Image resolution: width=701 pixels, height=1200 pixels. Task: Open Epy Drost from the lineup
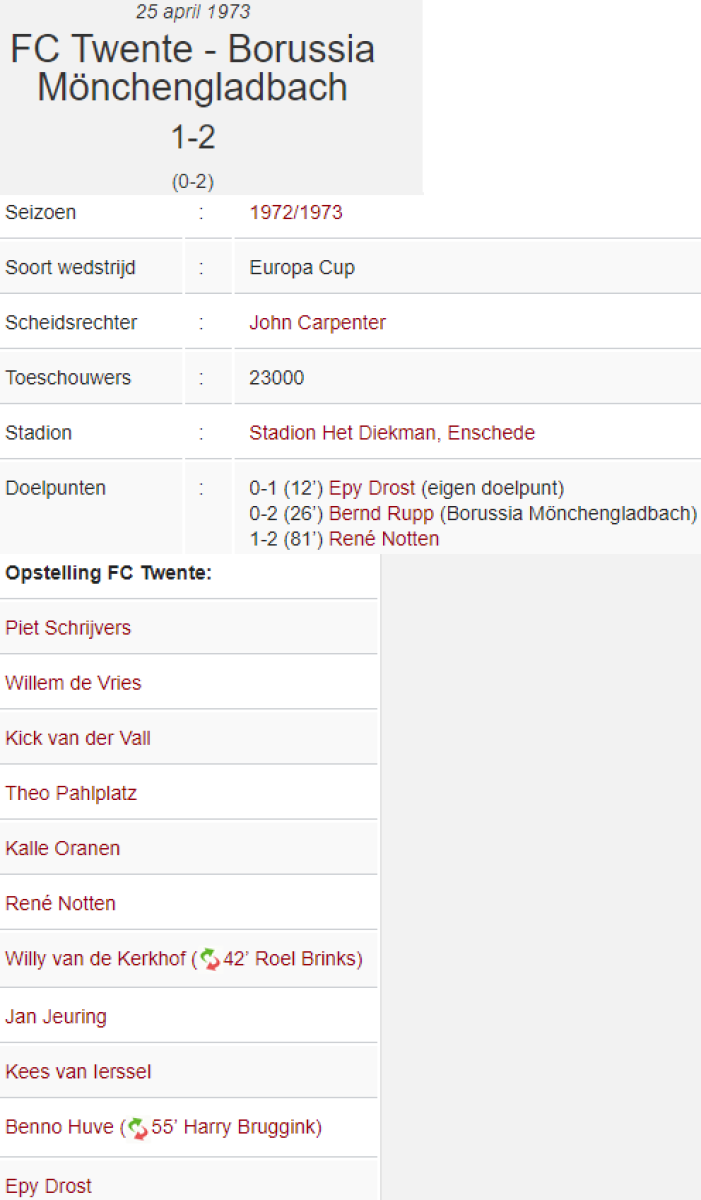click(48, 1186)
